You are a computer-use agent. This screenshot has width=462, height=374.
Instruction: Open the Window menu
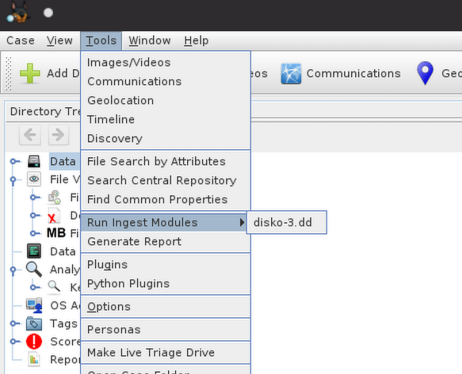click(x=150, y=41)
